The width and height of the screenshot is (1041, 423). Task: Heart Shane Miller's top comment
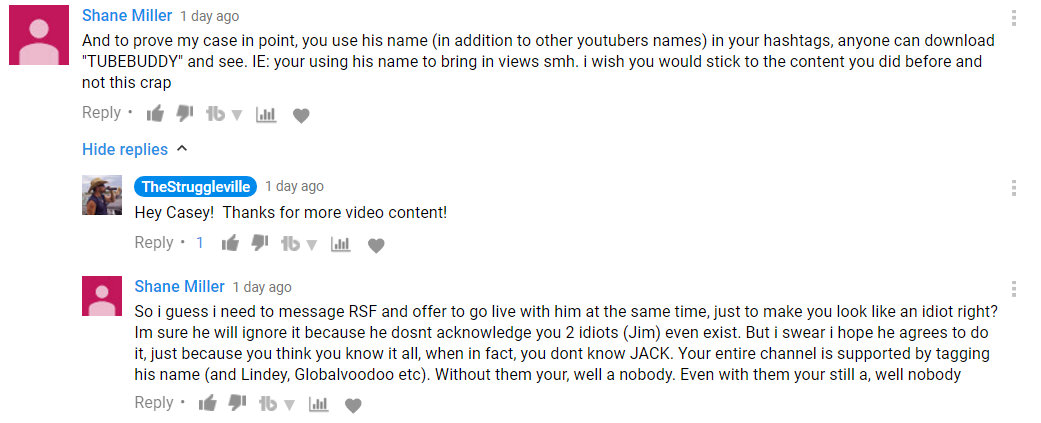(301, 116)
